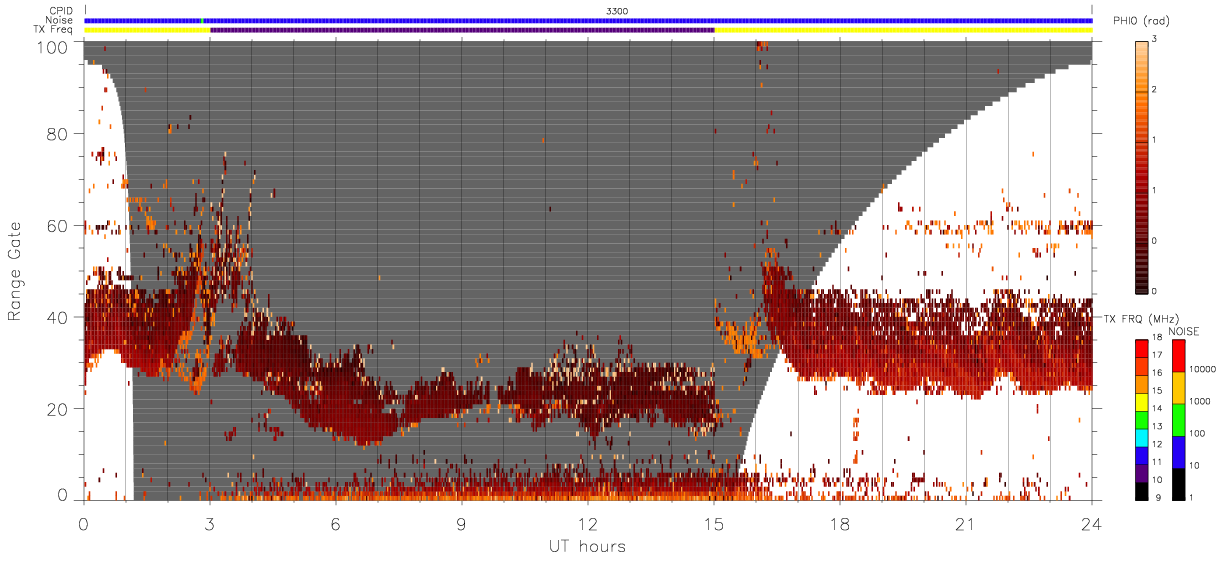Click the PHI0 (rad) colorbar title
Screen dimensions: 1228x567
tap(1142, 22)
